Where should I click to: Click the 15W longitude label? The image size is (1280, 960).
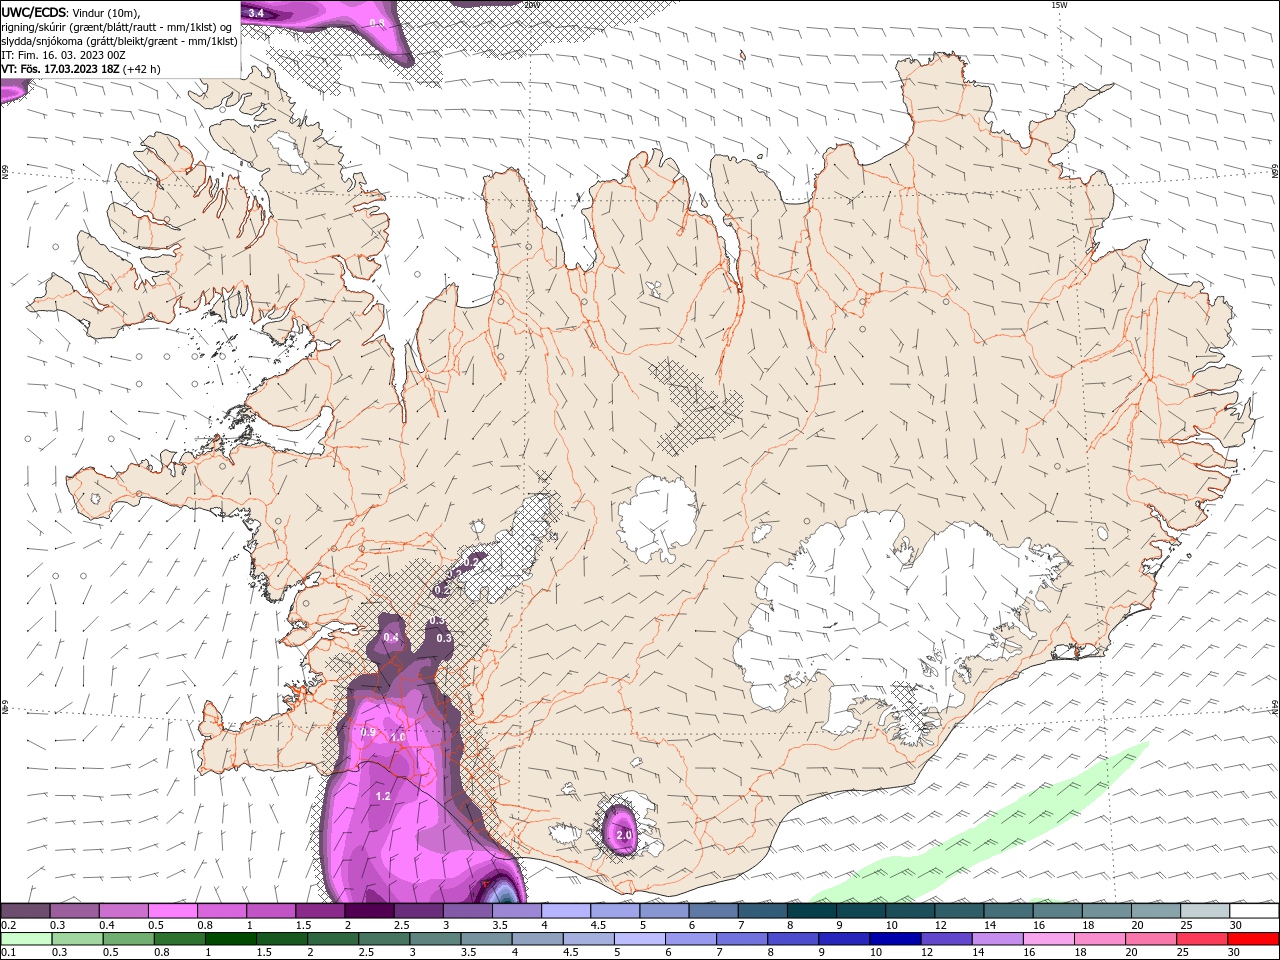coord(1059,5)
